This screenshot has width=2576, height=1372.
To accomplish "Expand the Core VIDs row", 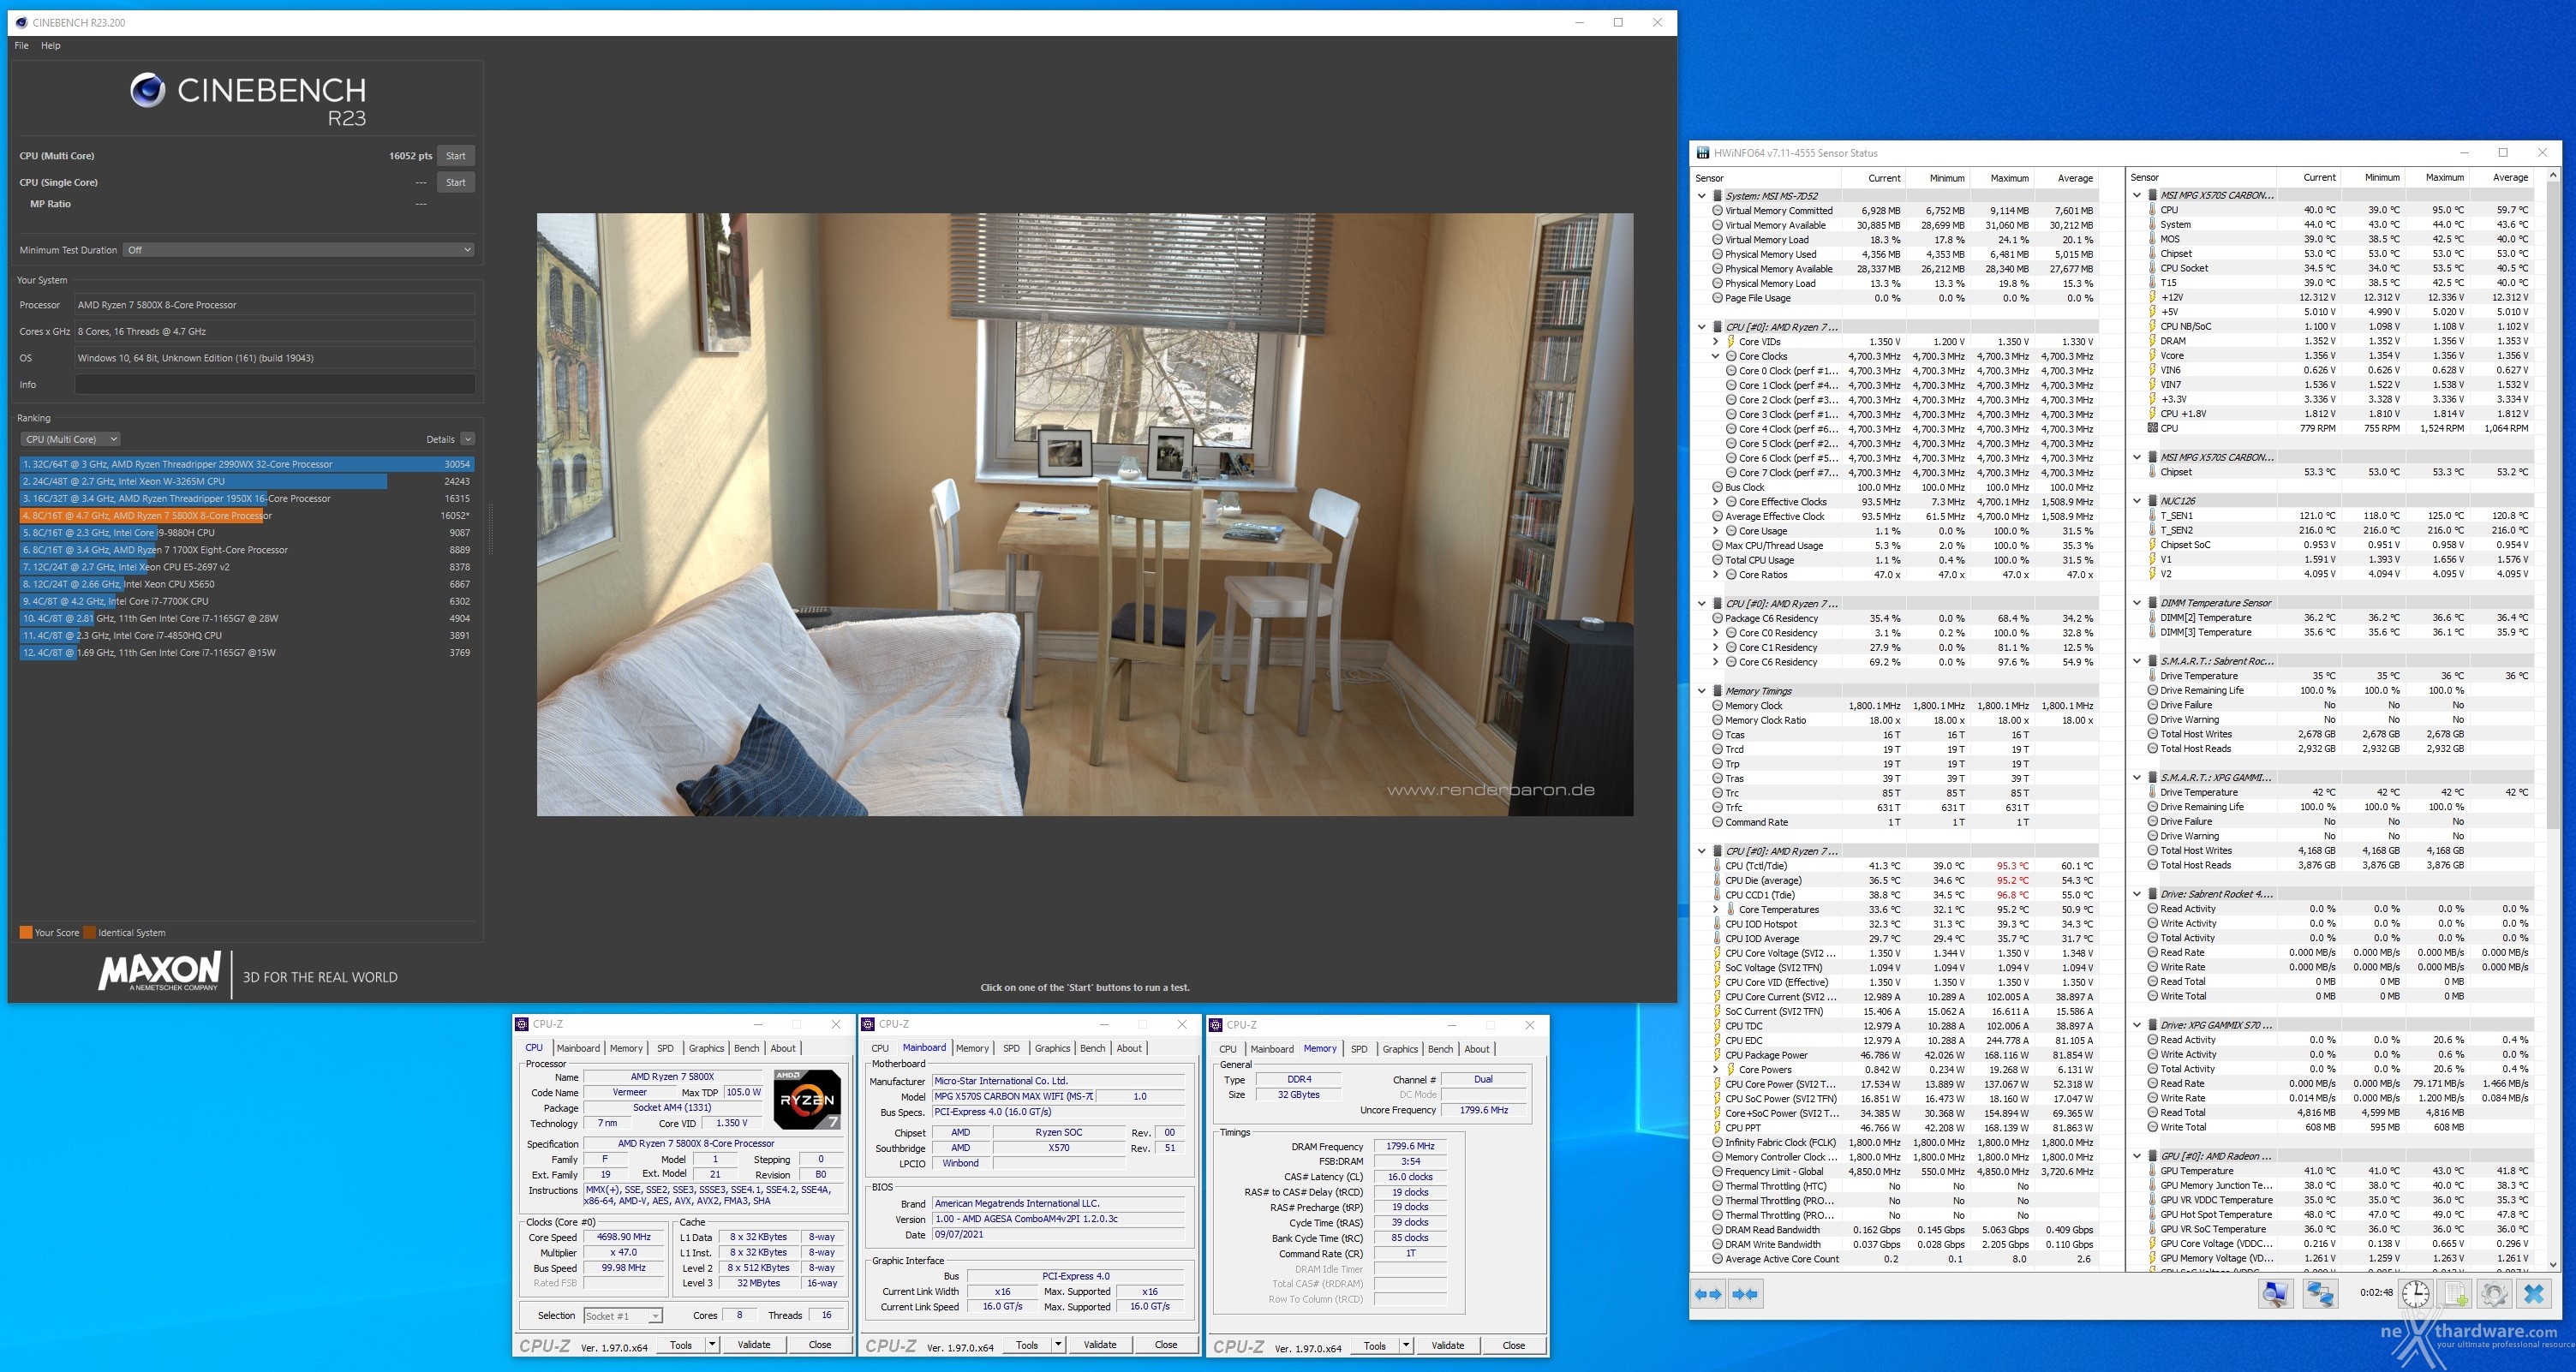I will click(1715, 342).
